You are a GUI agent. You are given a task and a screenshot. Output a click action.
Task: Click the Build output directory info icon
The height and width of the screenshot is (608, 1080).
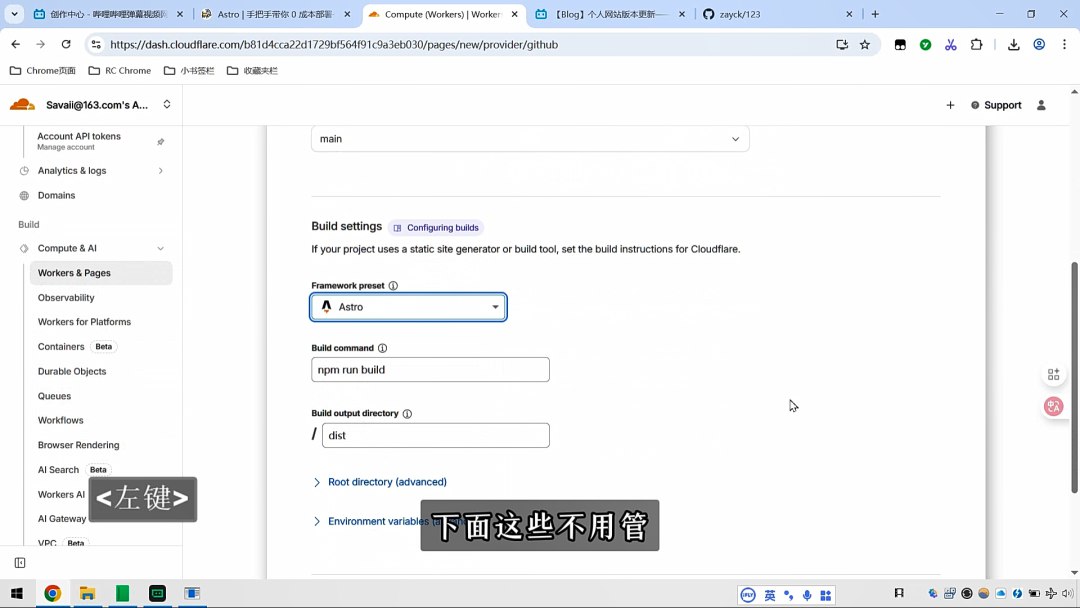[x=407, y=414]
